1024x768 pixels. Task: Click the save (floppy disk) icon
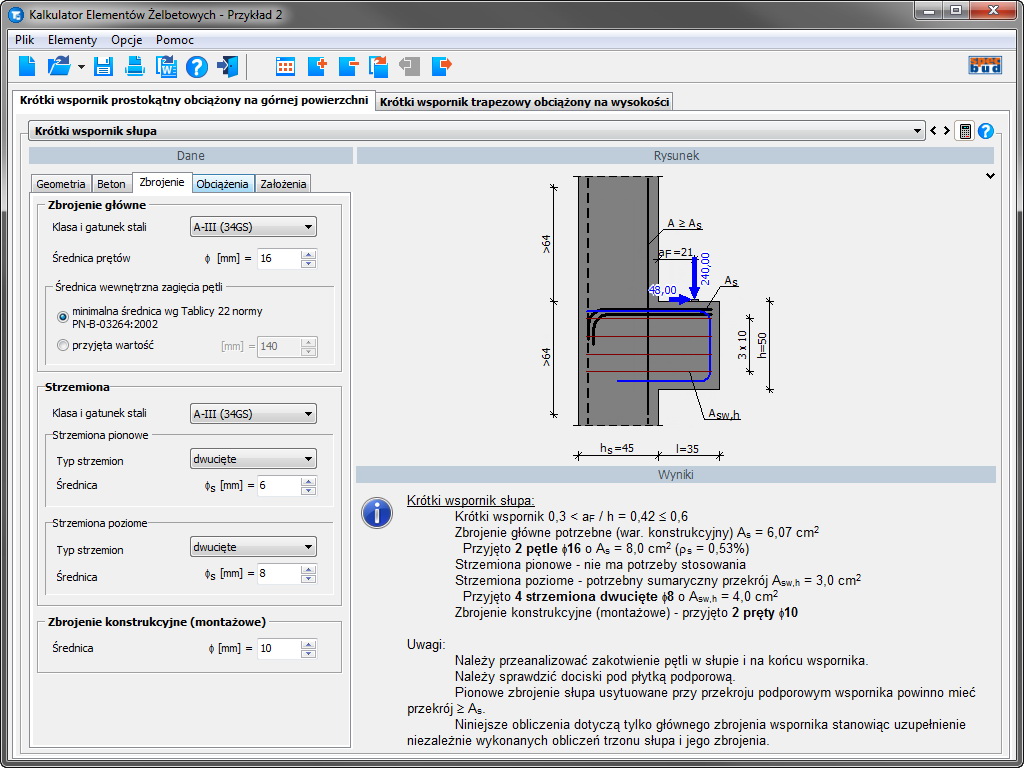(103, 67)
